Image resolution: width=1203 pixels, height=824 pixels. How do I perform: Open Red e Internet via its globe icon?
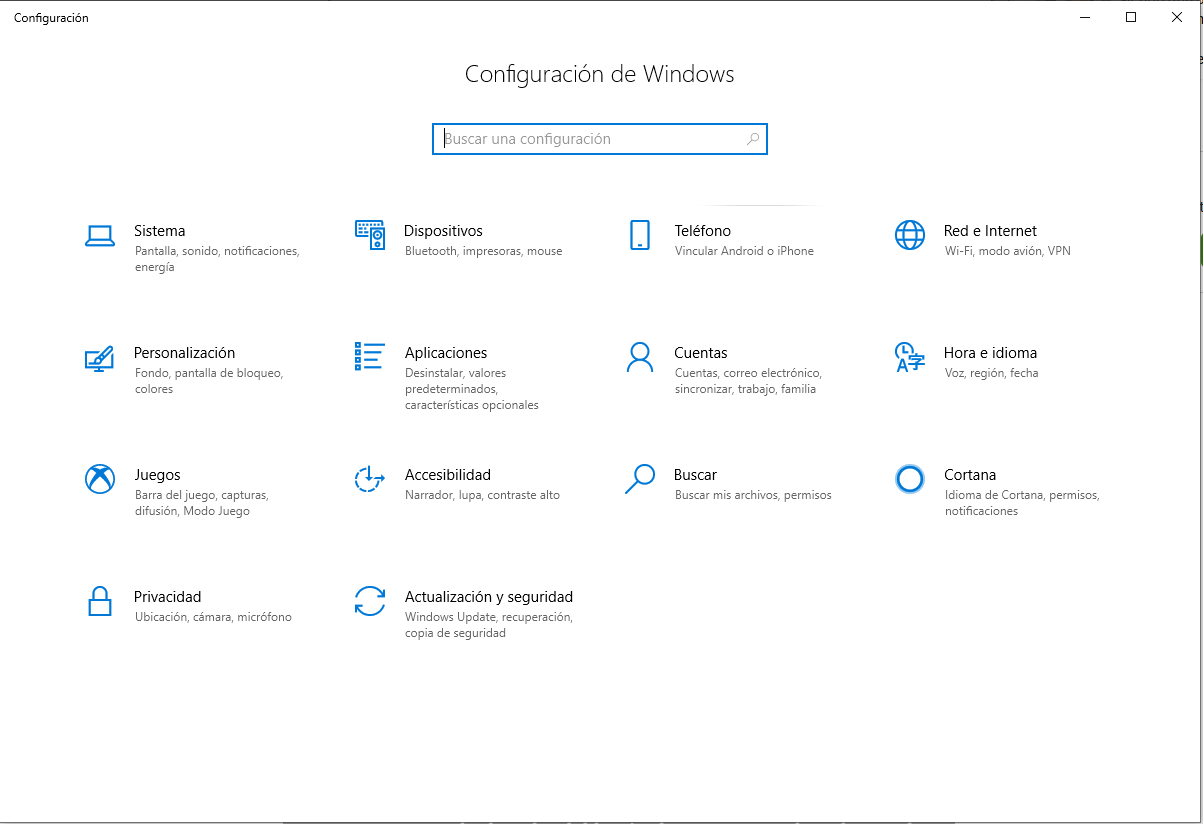pyautogui.click(x=910, y=235)
